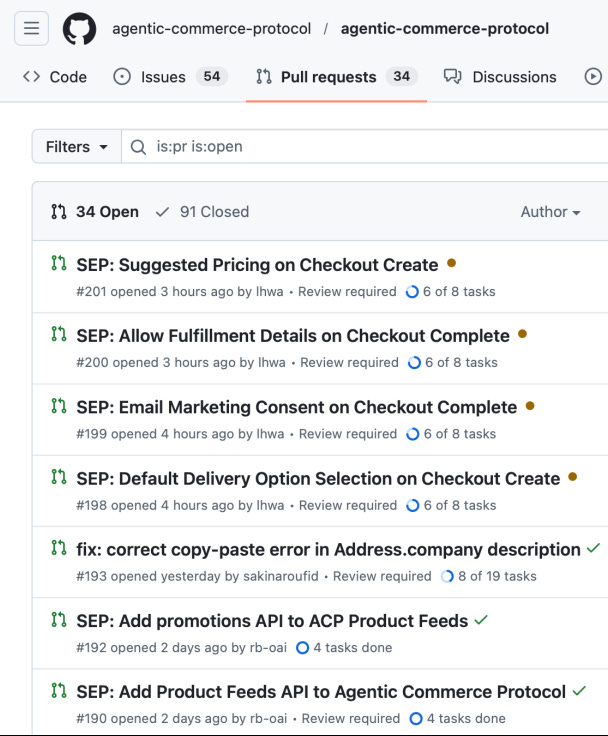Open the Author filter dropdown
The width and height of the screenshot is (608, 736).
click(550, 212)
